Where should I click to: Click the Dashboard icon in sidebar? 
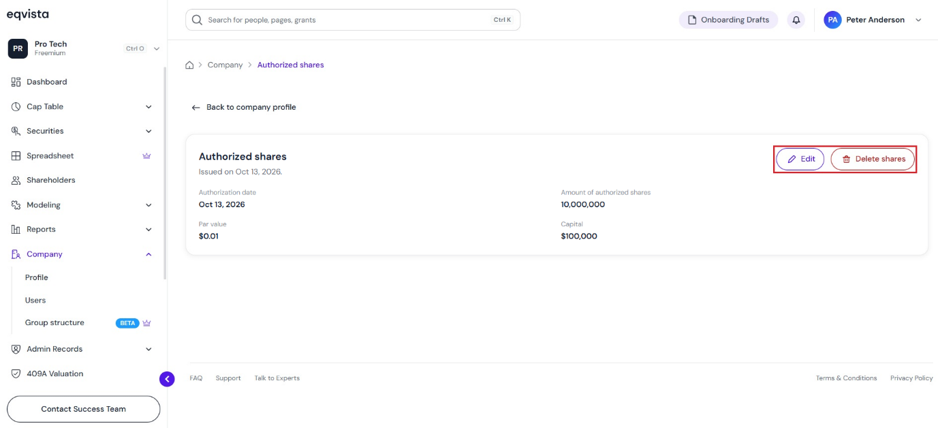pyautogui.click(x=16, y=82)
